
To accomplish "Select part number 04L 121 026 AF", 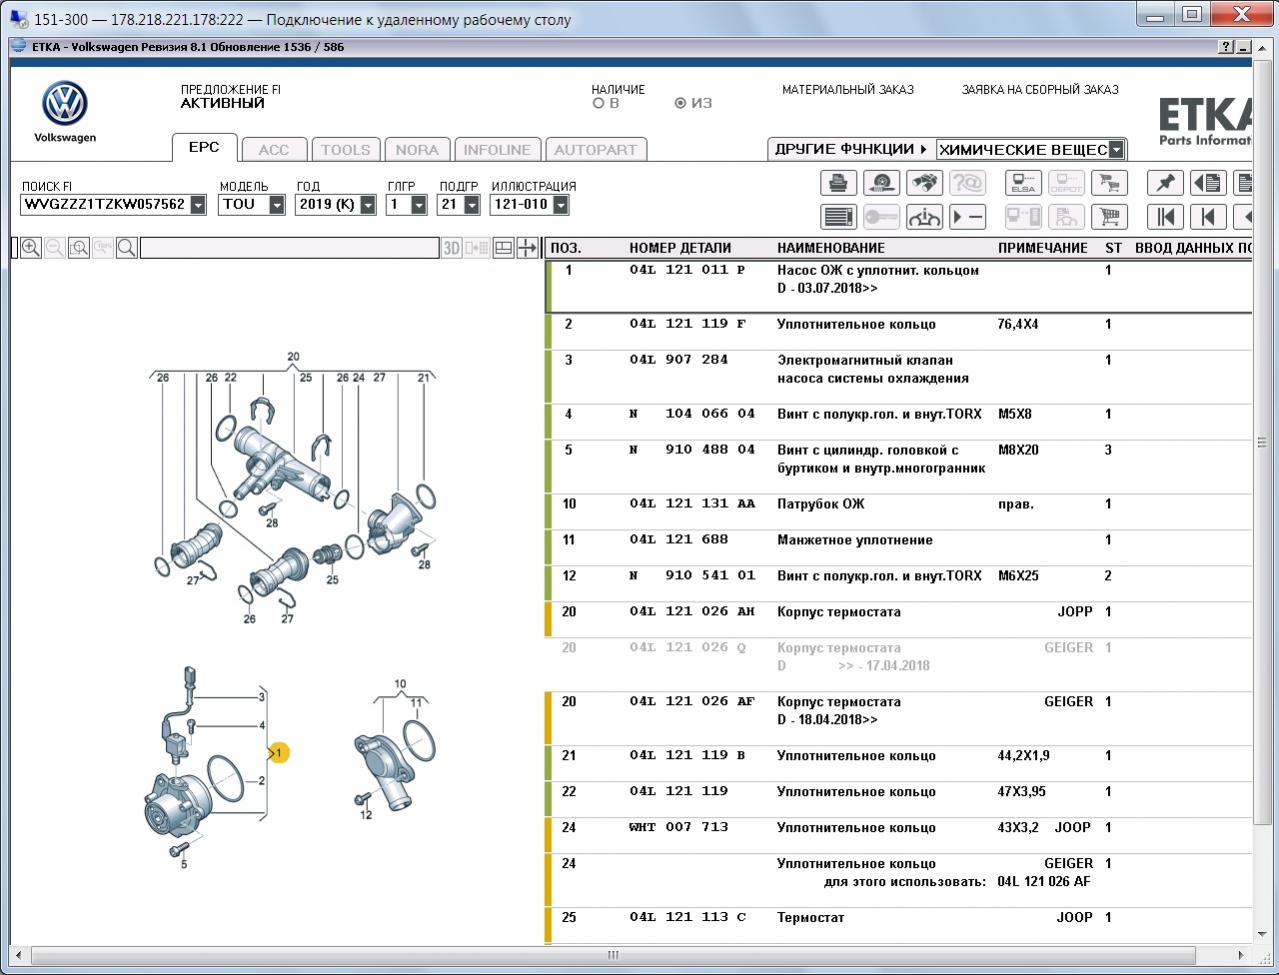I will [x=692, y=702].
